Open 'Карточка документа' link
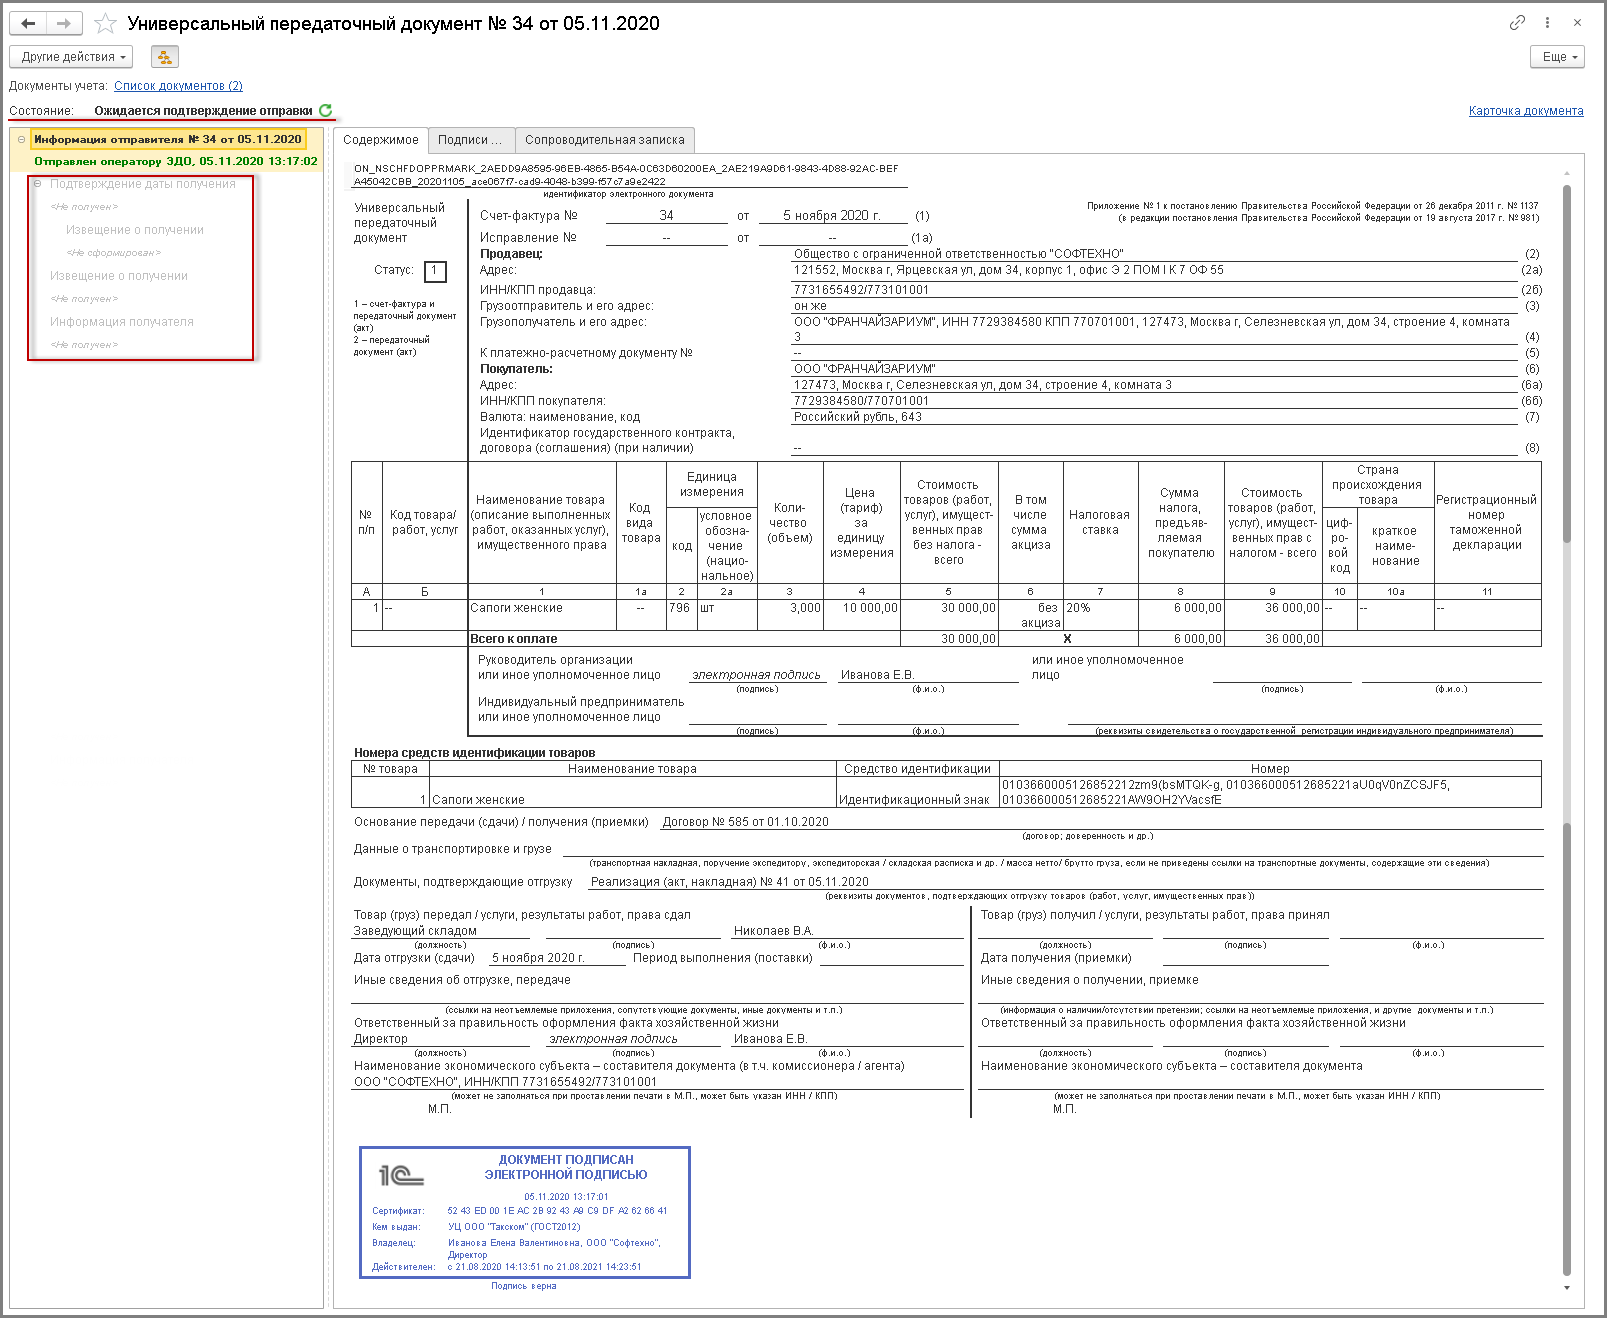Viewport: 1607px width, 1318px height. pyautogui.click(x=1526, y=111)
